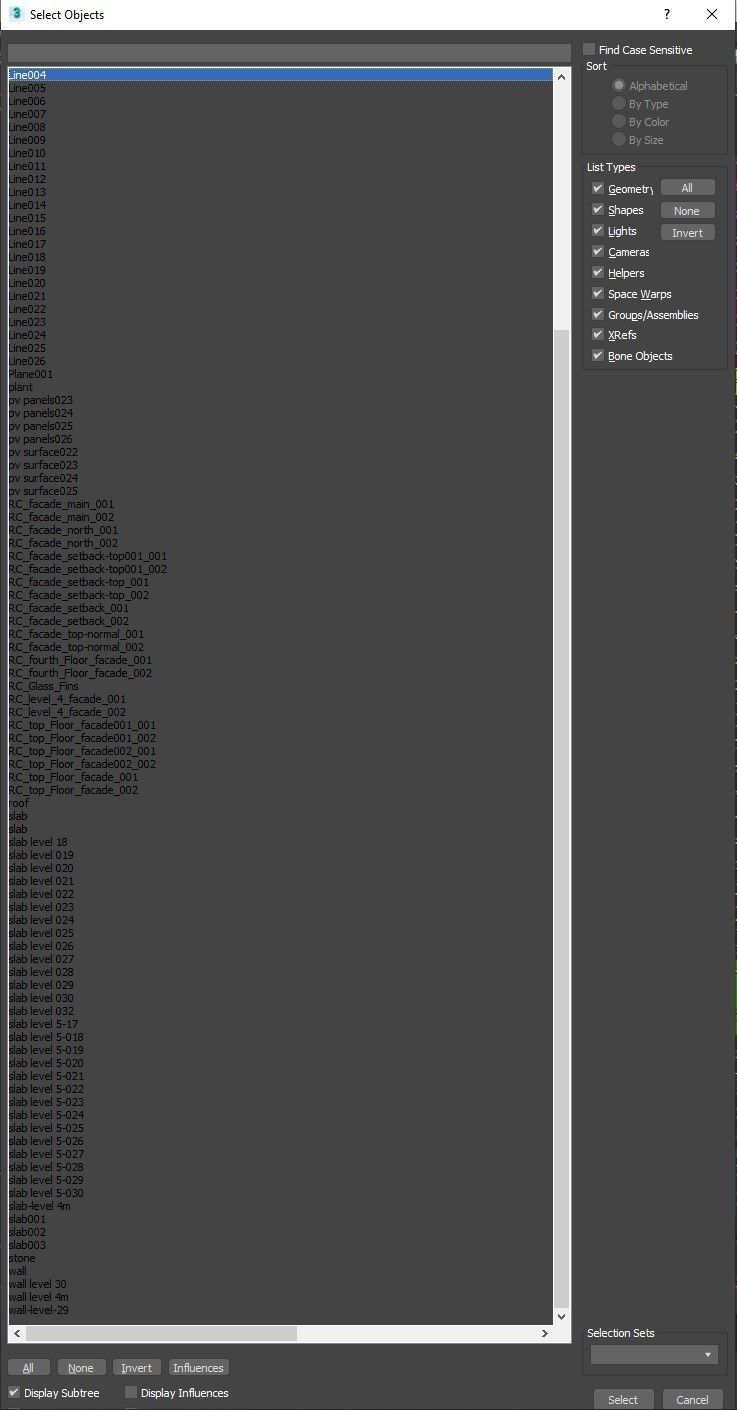The image size is (737, 1410).
Task: Enable Find Case Sensitive checkbox
Action: coord(589,49)
